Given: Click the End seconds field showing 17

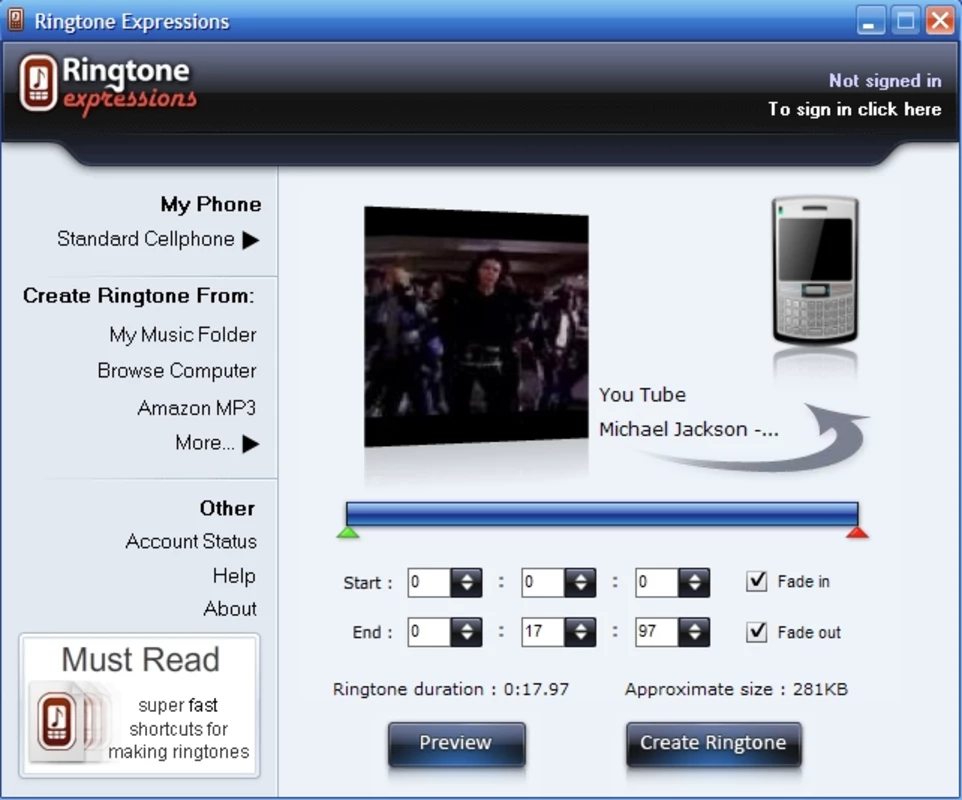Looking at the screenshot, I should (544, 632).
